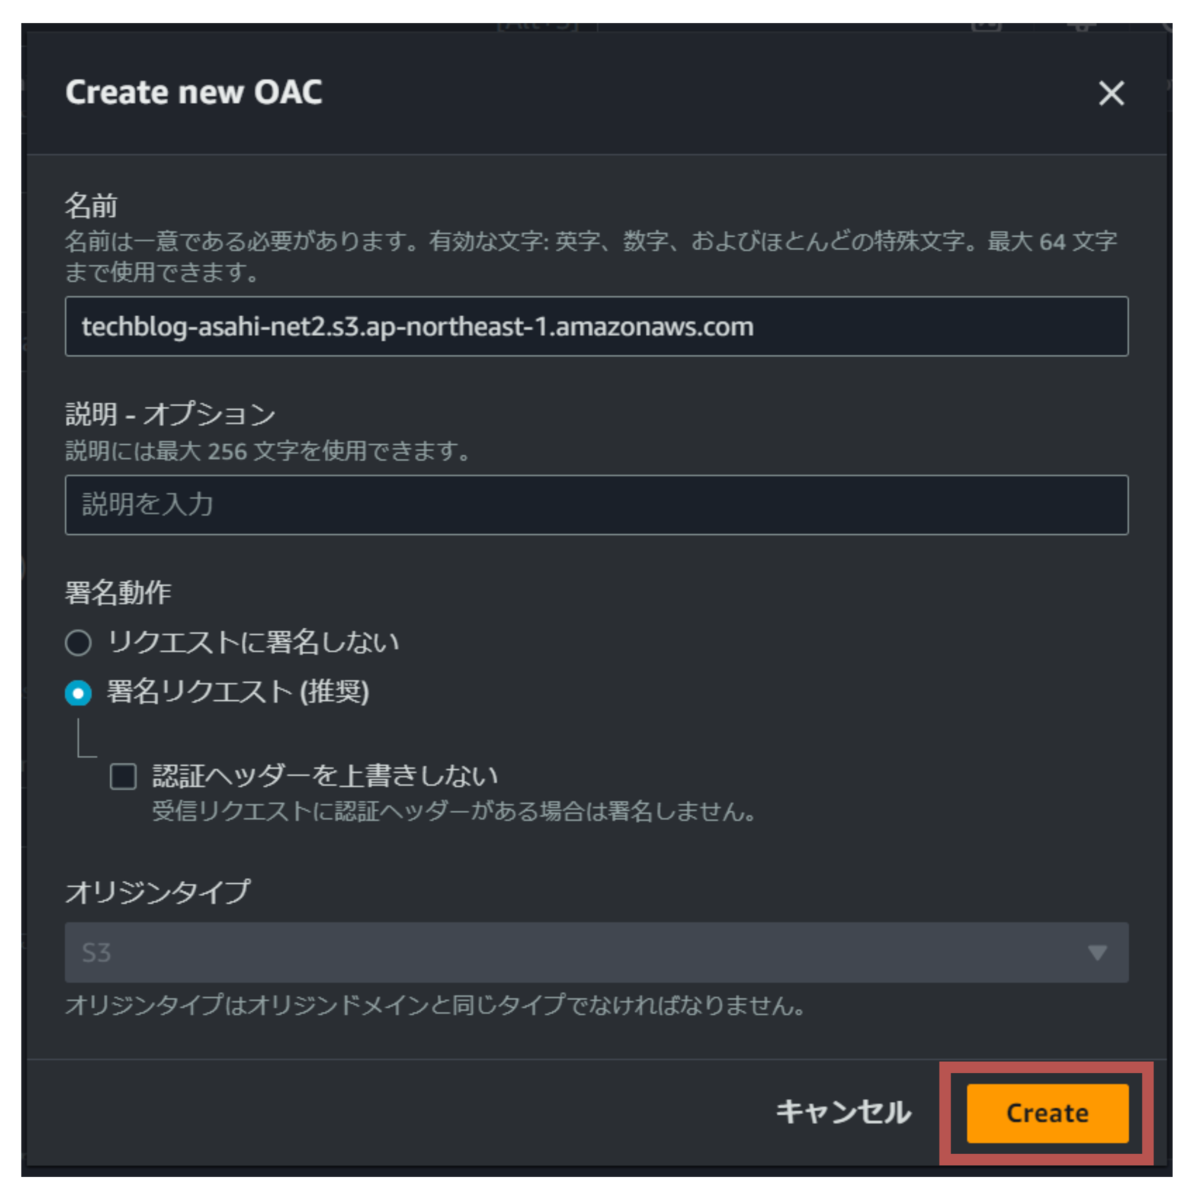
Task: Click the 認証ヘッダーを上書きしない label text
Action: click(325, 776)
